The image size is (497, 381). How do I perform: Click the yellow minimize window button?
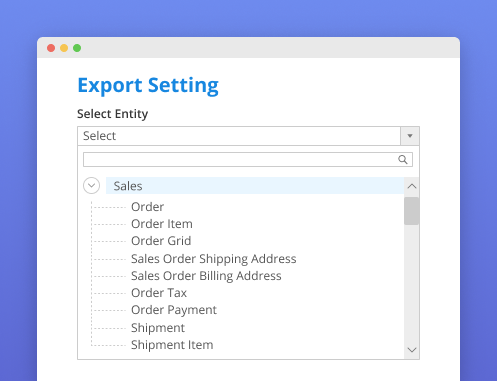click(x=64, y=48)
